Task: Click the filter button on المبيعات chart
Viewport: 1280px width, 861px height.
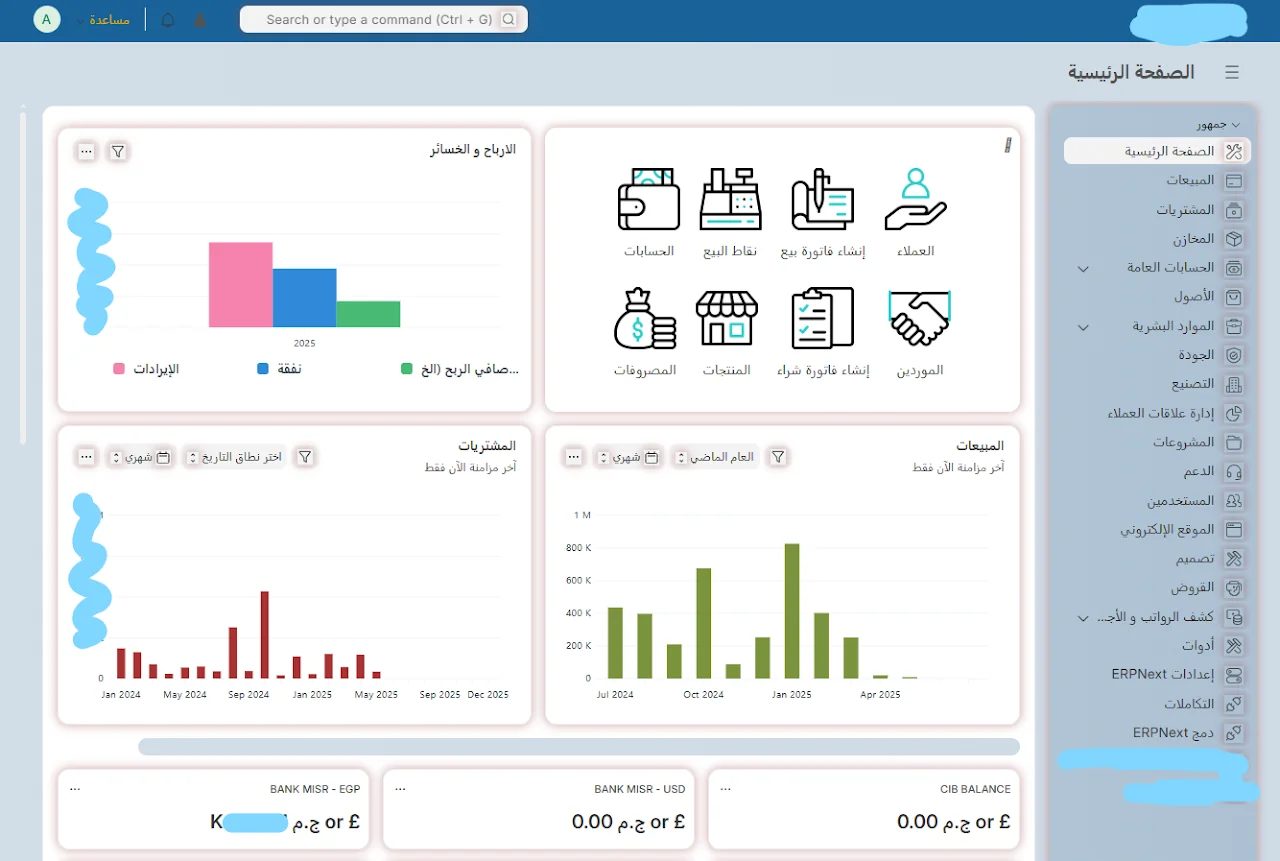Action: [x=778, y=457]
